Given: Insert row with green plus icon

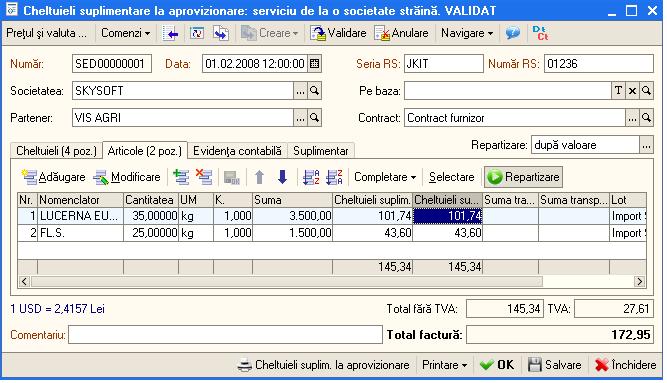Looking at the screenshot, I should [181, 177].
